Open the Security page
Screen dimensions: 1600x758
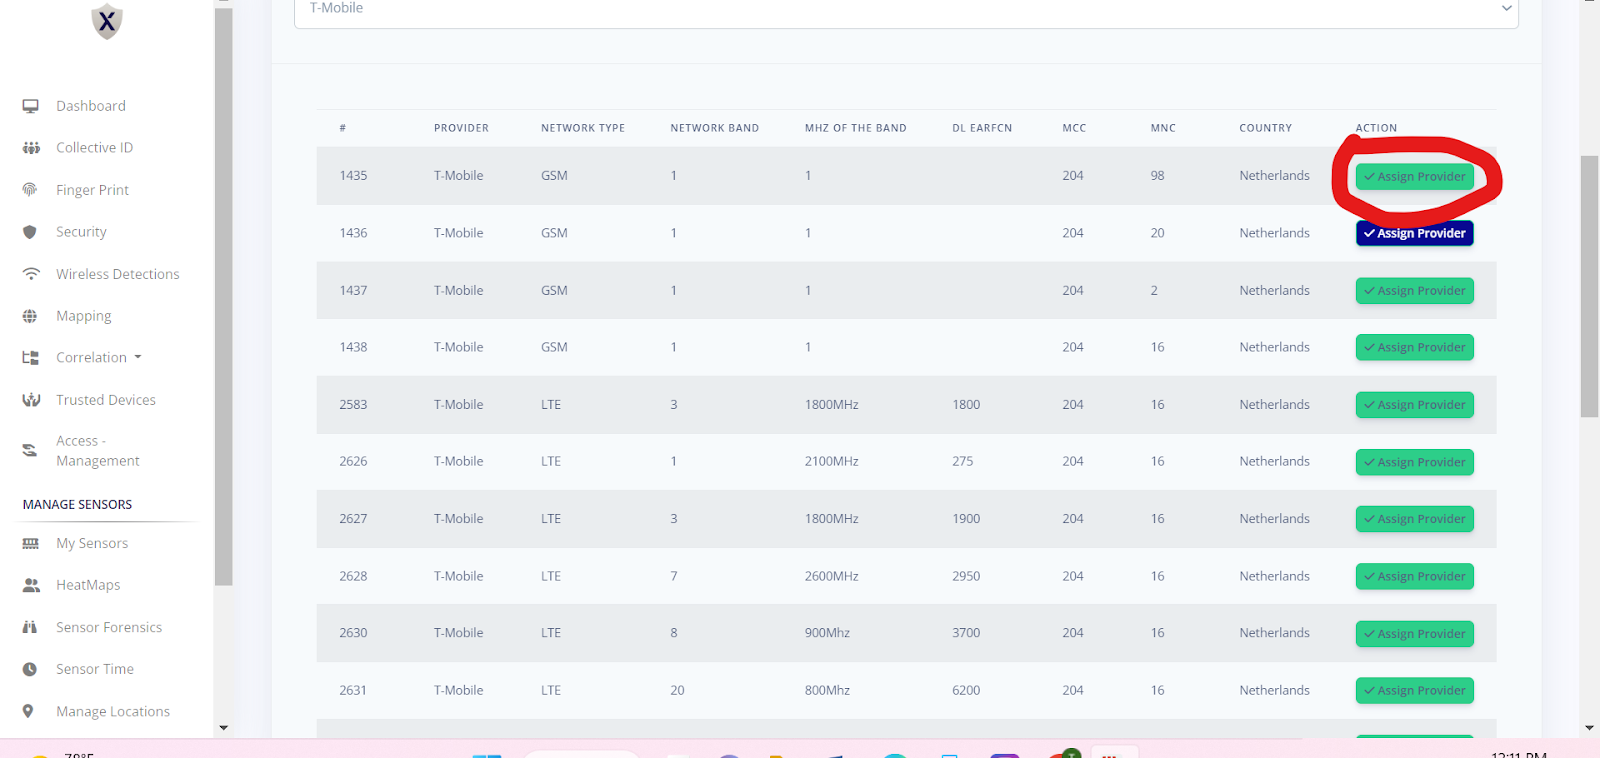[81, 232]
